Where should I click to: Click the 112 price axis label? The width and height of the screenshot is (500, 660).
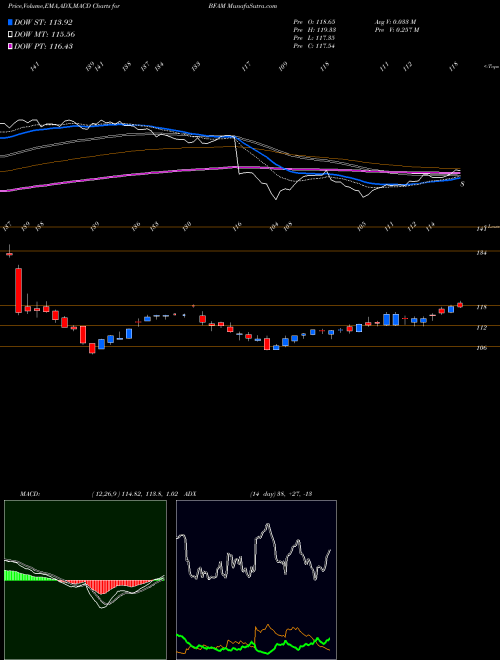482,327
